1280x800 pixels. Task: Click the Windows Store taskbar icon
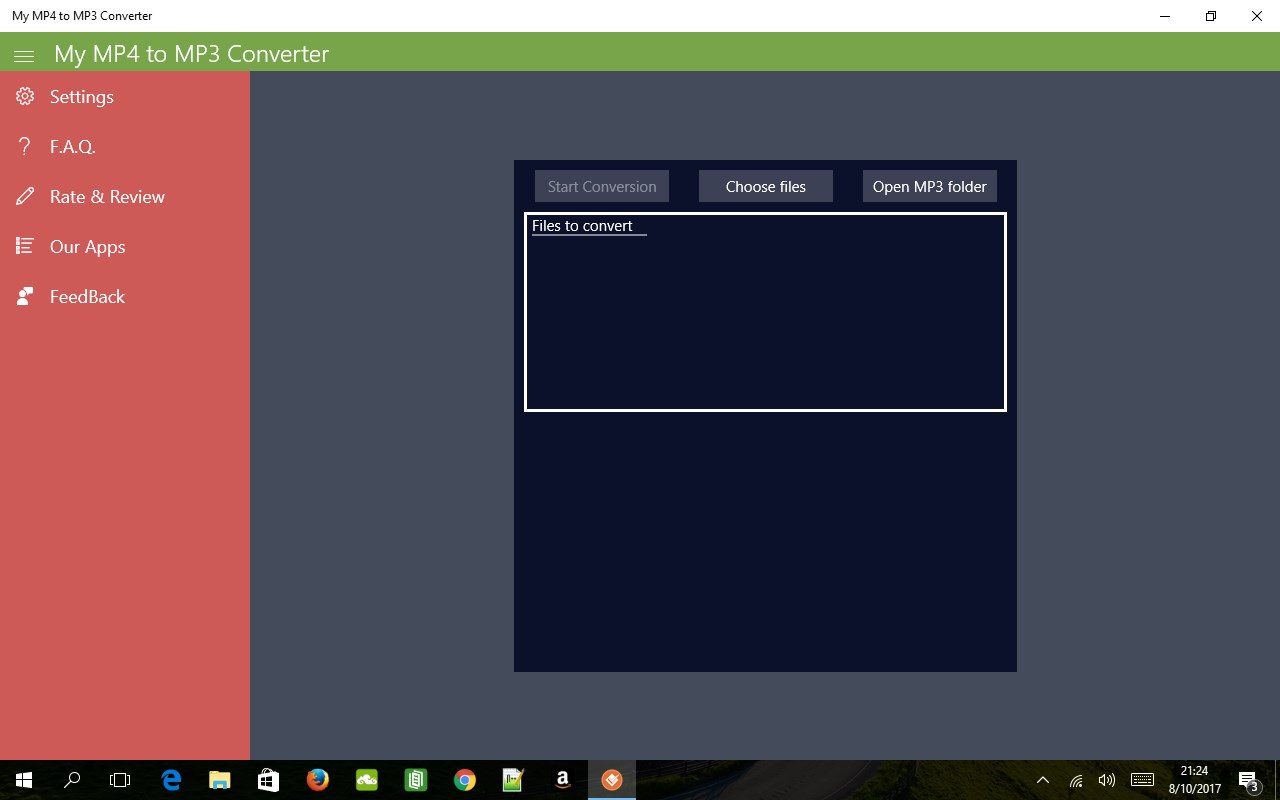pyautogui.click(x=268, y=780)
